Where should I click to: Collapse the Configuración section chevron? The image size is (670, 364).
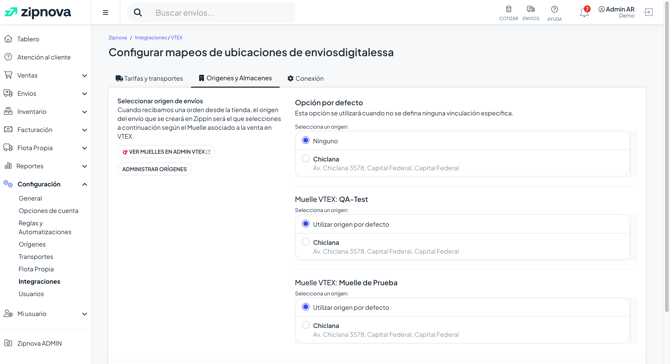coord(85,184)
